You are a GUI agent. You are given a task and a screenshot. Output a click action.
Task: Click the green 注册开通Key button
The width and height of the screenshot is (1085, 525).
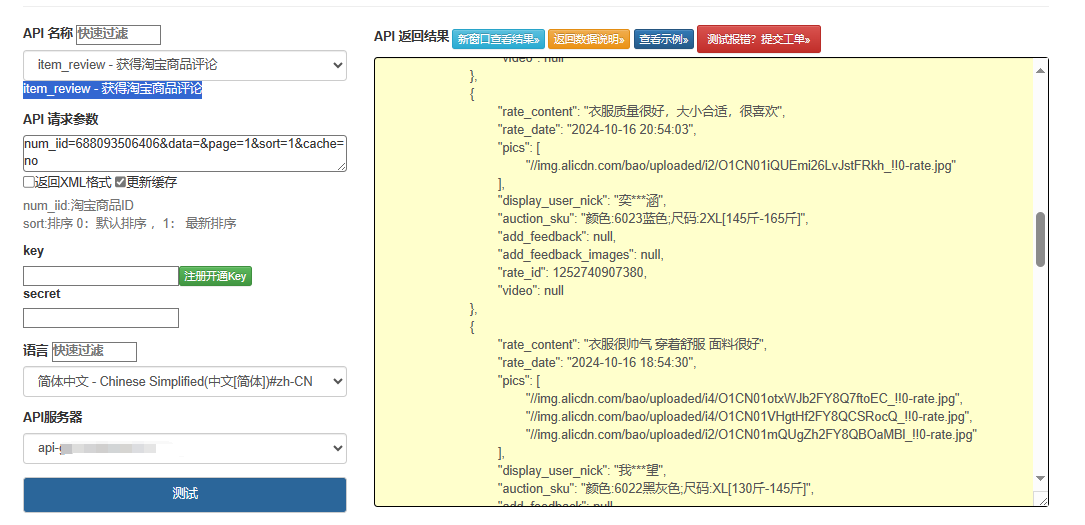(x=215, y=276)
